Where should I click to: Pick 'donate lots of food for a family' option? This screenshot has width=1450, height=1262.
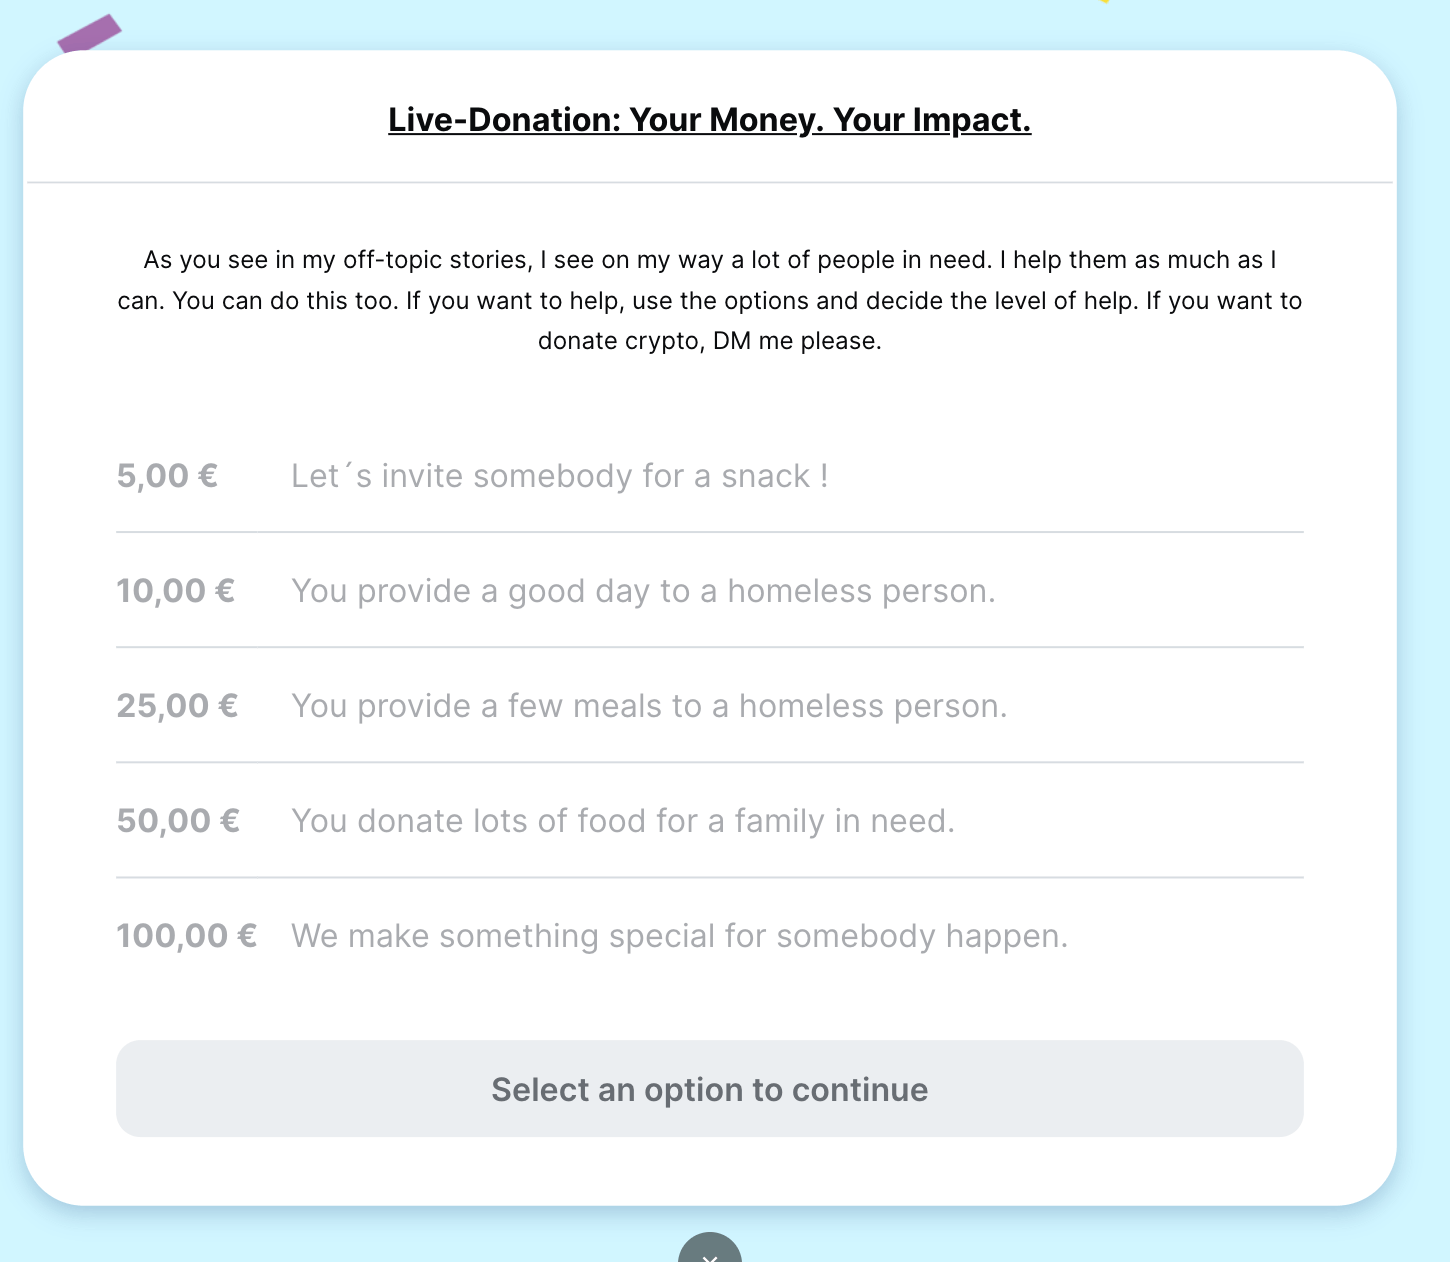point(623,821)
